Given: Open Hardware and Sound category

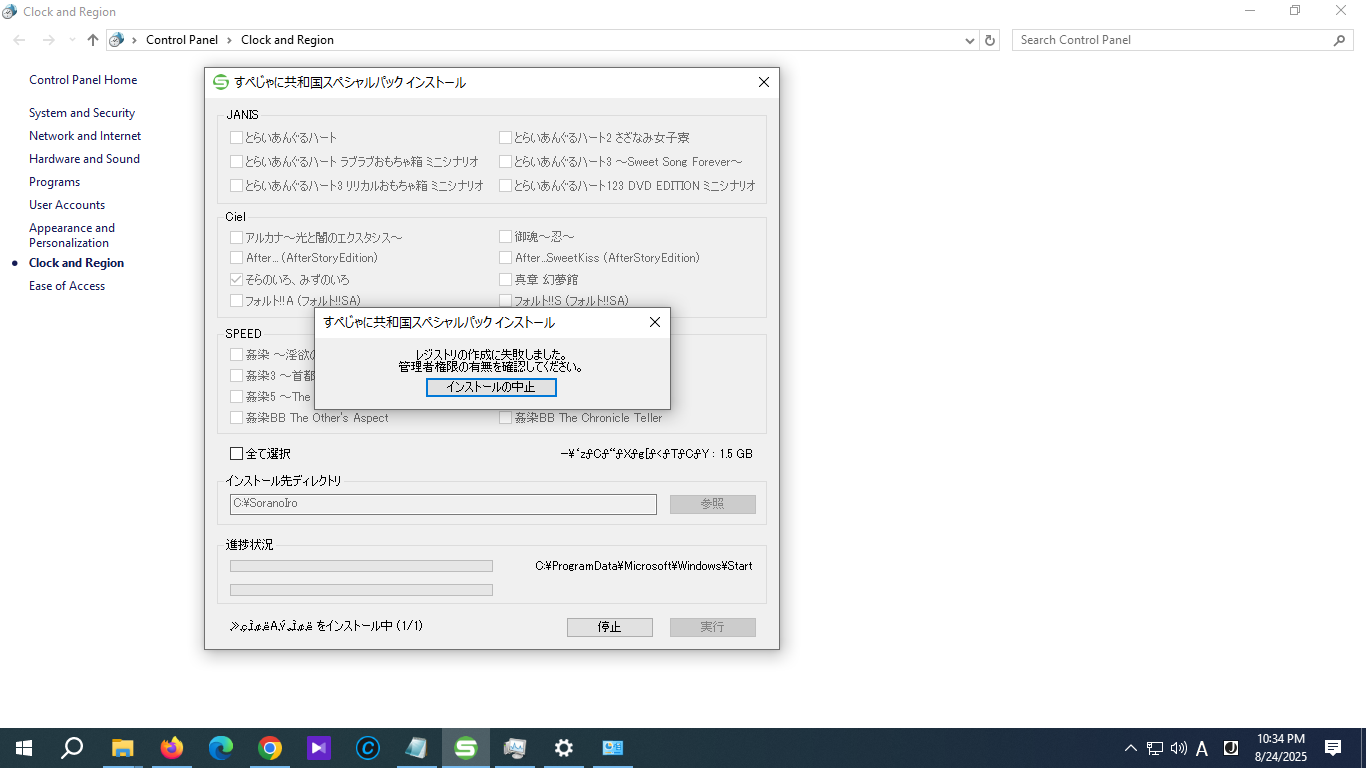Looking at the screenshot, I should [84, 159].
